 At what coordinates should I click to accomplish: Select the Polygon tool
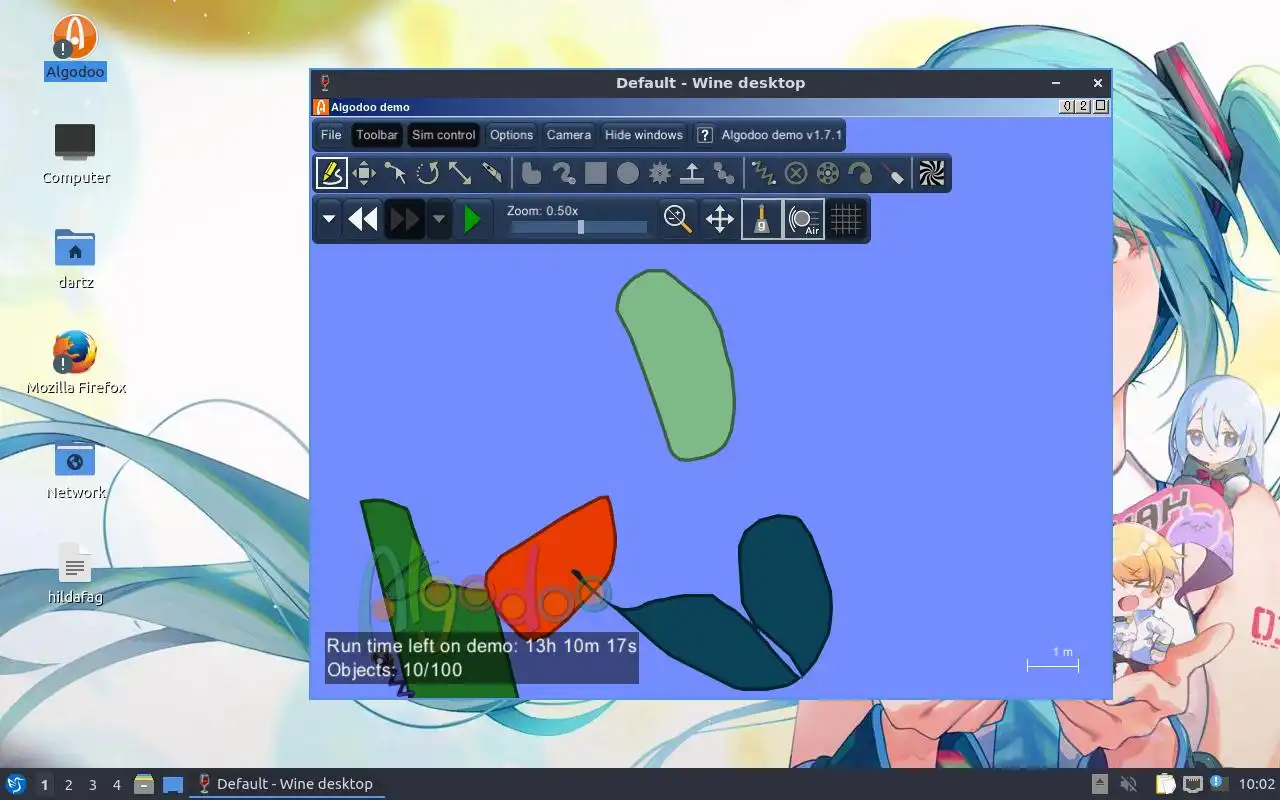[x=532, y=174]
